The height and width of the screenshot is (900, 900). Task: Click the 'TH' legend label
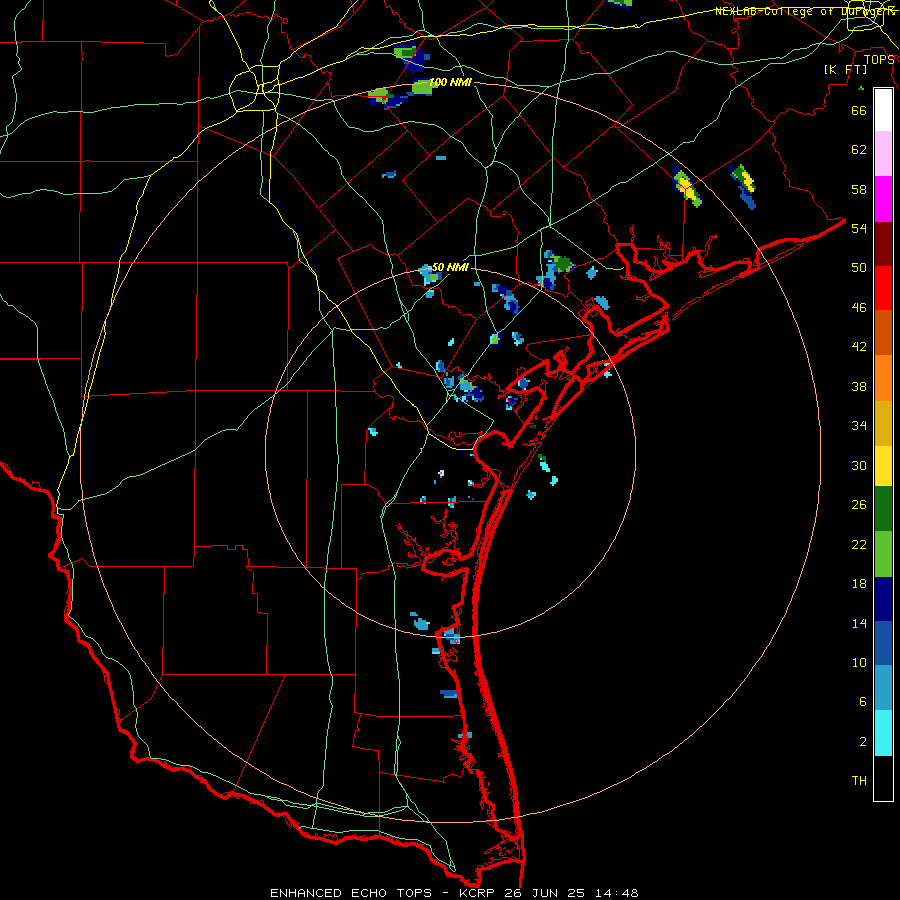(x=859, y=781)
